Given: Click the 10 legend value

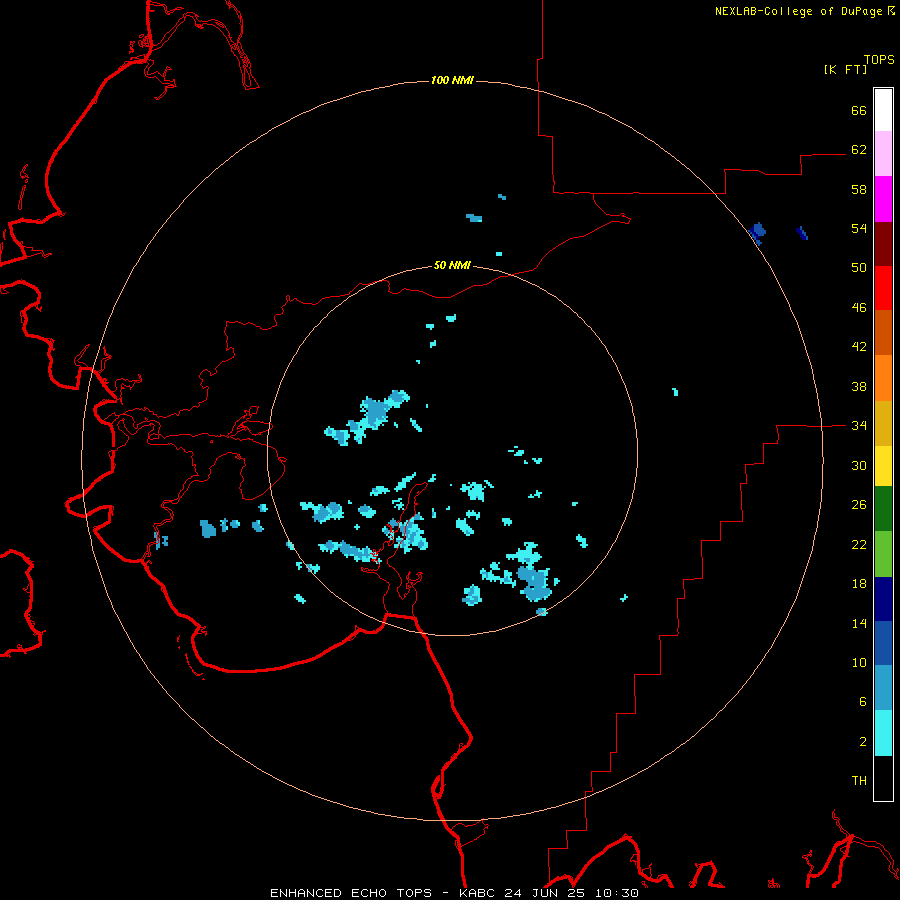Looking at the screenshot, I should point(859,662).
